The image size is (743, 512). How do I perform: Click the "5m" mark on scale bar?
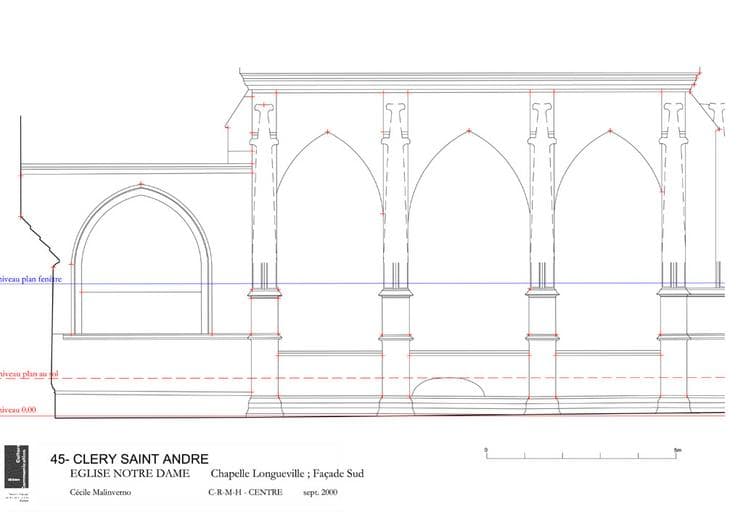[677, 449]
